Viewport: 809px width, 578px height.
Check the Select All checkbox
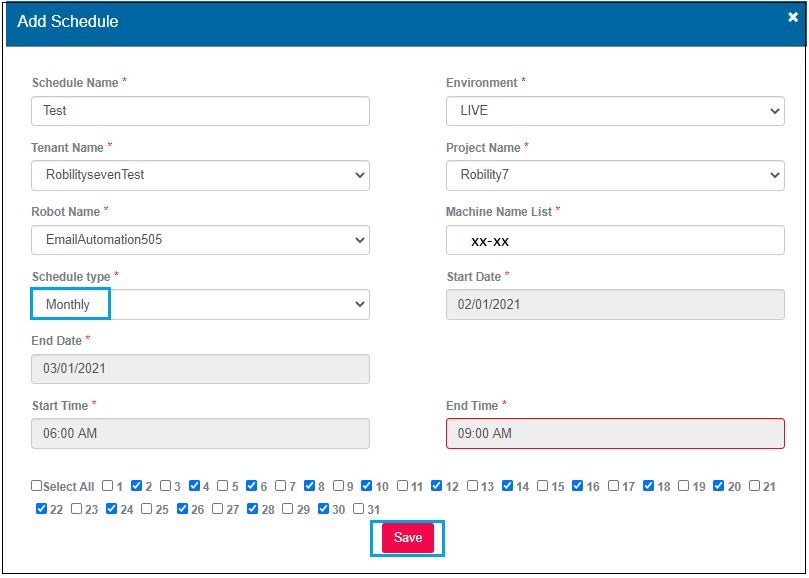(37, 486)
